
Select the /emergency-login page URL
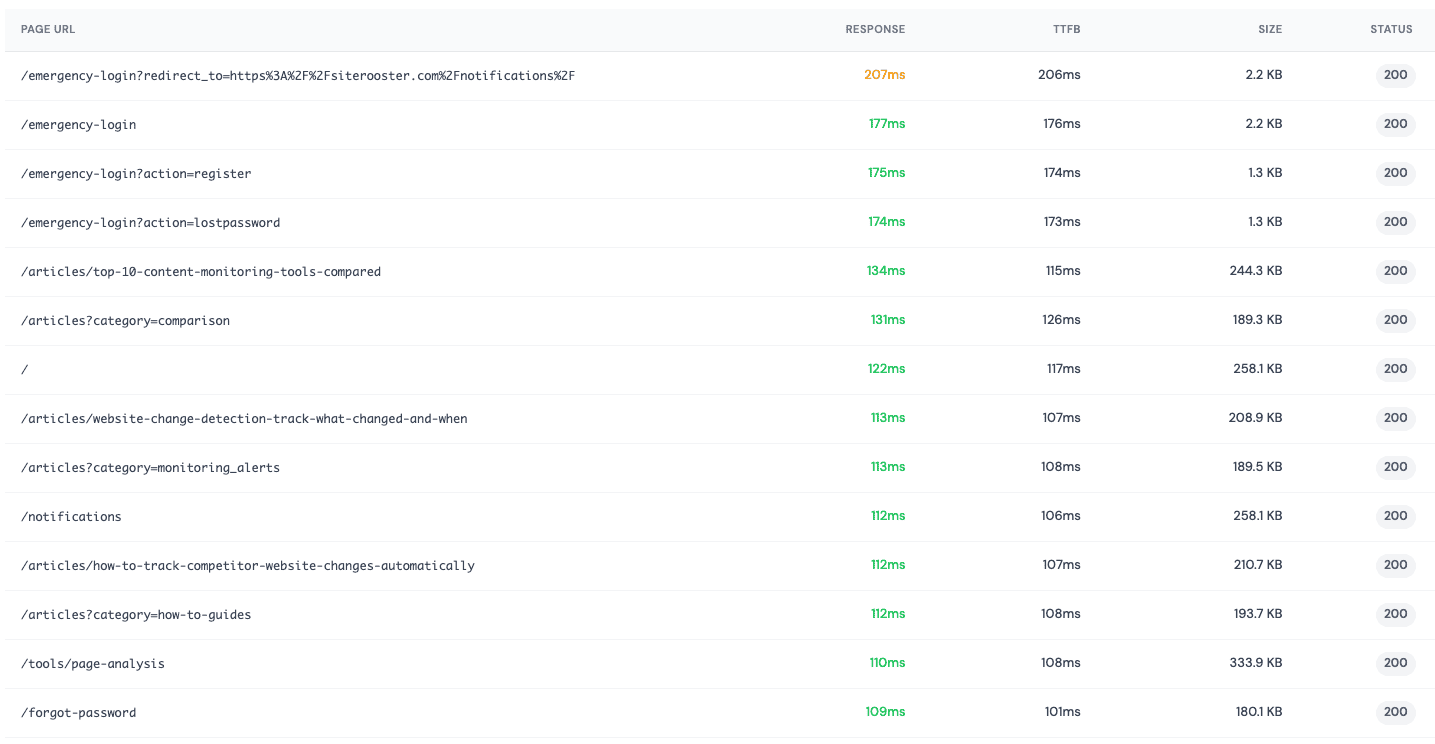(x=78, y=125)
